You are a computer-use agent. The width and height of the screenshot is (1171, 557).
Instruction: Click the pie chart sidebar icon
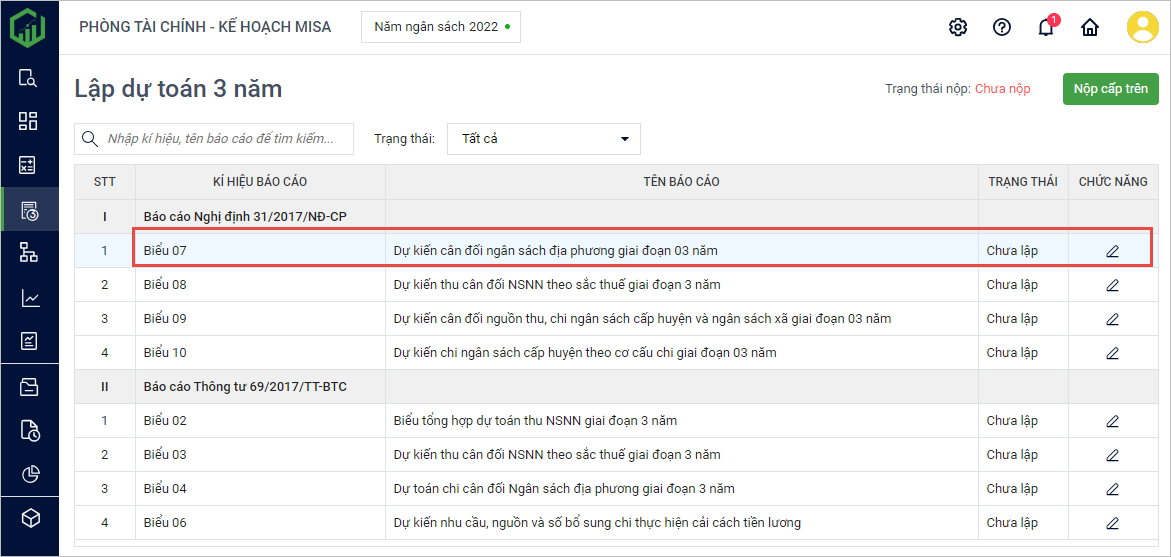pos(29,473)
